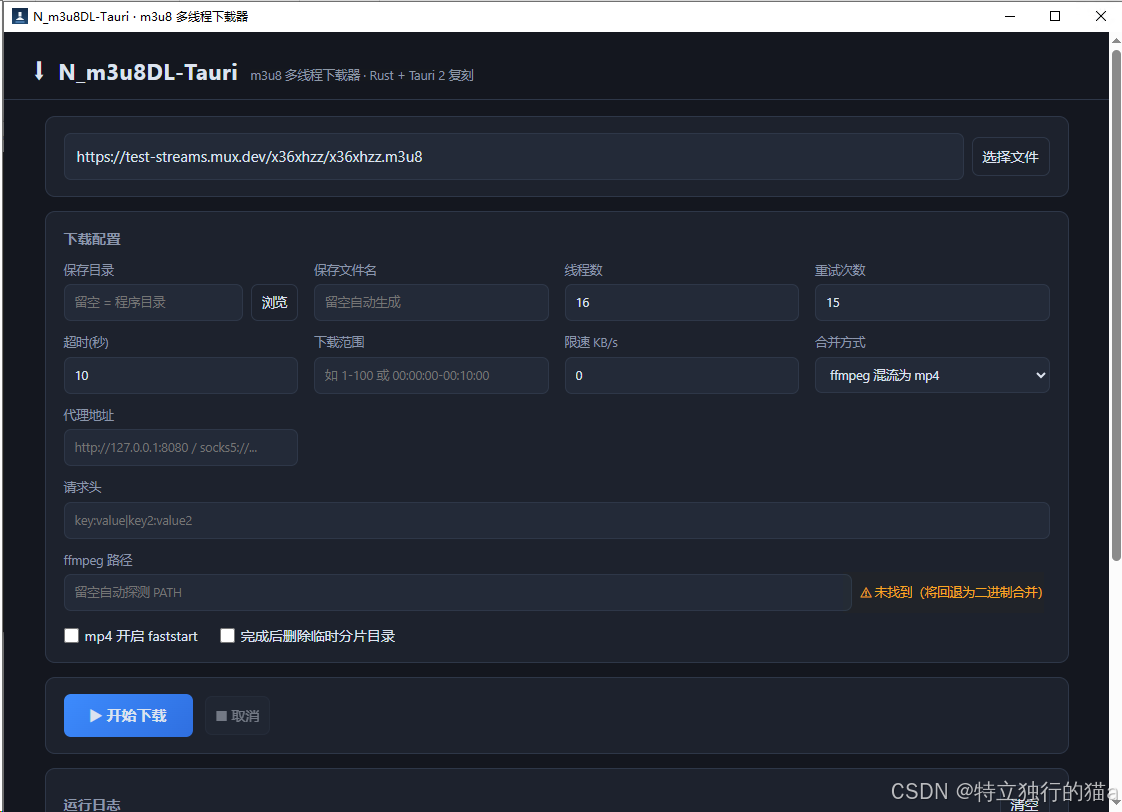The width and height of the screenshot is (1122, 812).
Task: Click the download arrow logo beside N_m3u8DL-Tauri
Action: [39, 71]
